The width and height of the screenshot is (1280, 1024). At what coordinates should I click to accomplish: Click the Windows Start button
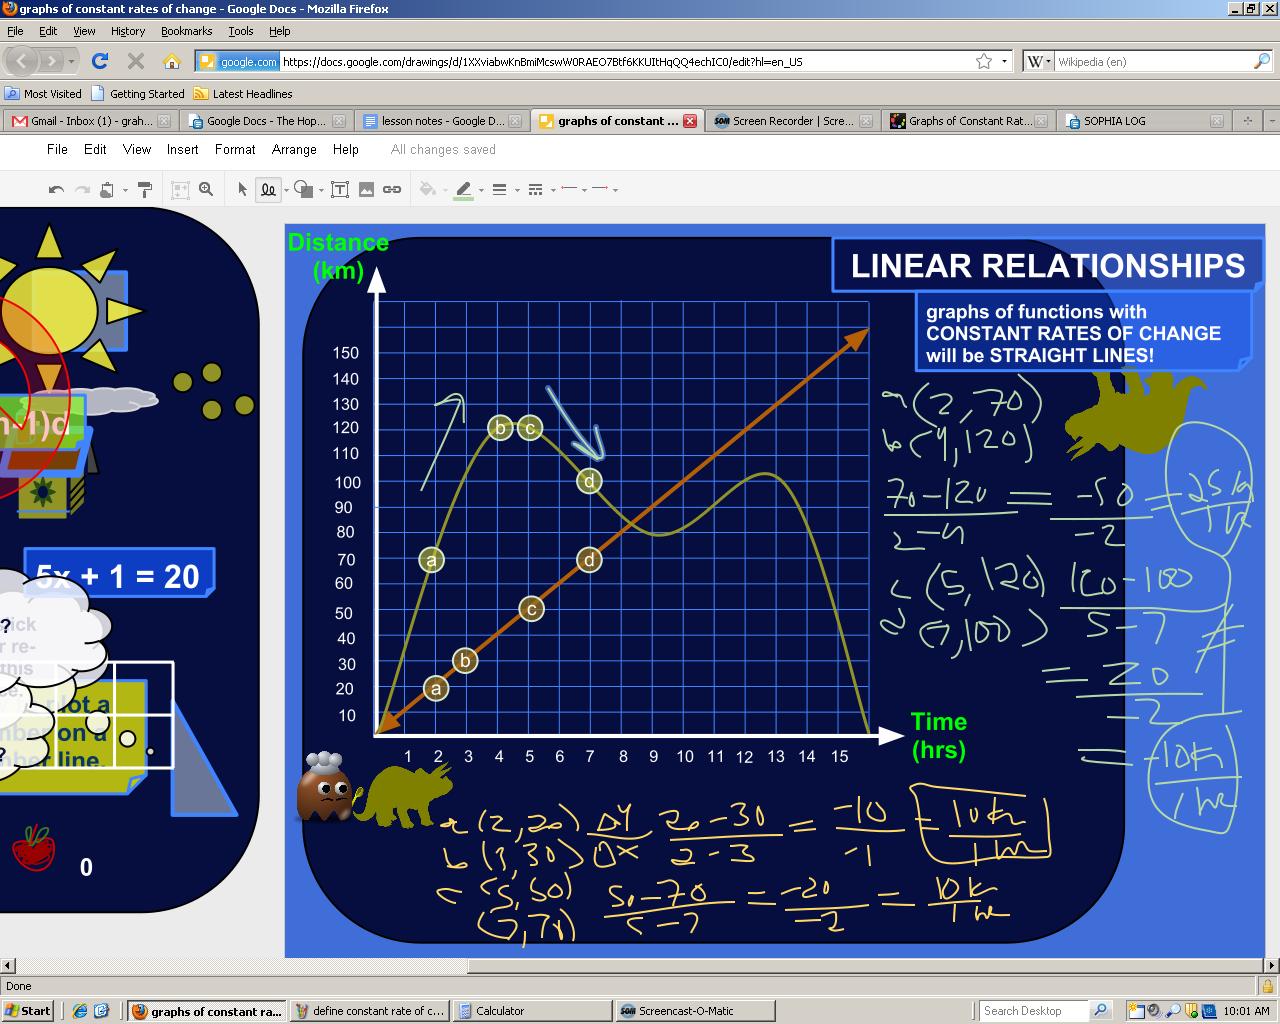click(28, 1011)
